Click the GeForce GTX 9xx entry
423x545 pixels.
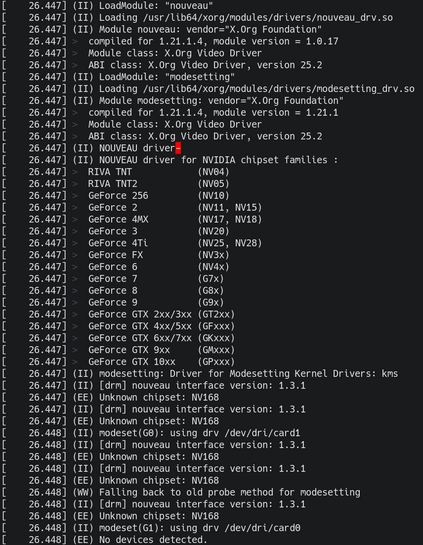click(x=162, y=350)
